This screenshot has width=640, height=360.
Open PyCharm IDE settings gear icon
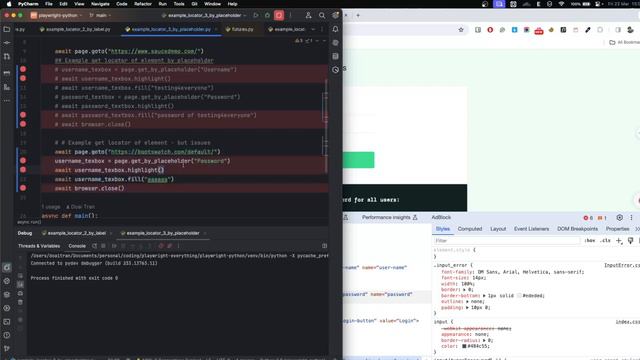[x=335, y=16]
